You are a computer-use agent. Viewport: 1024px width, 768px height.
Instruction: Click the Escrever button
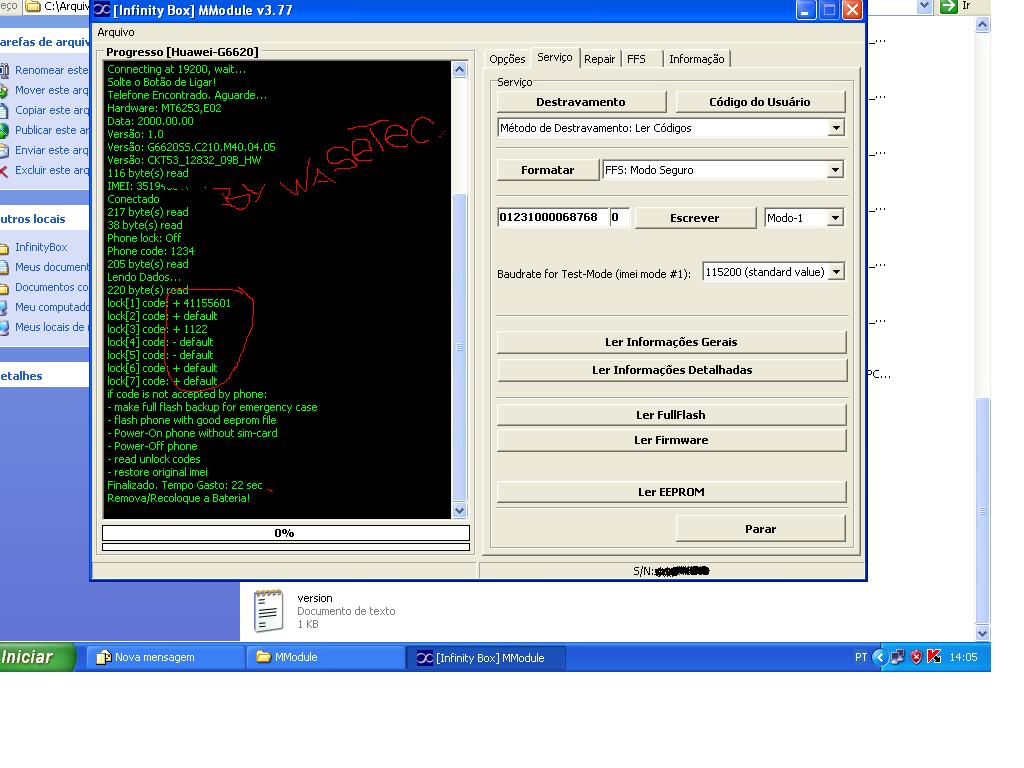click(694, 217)
